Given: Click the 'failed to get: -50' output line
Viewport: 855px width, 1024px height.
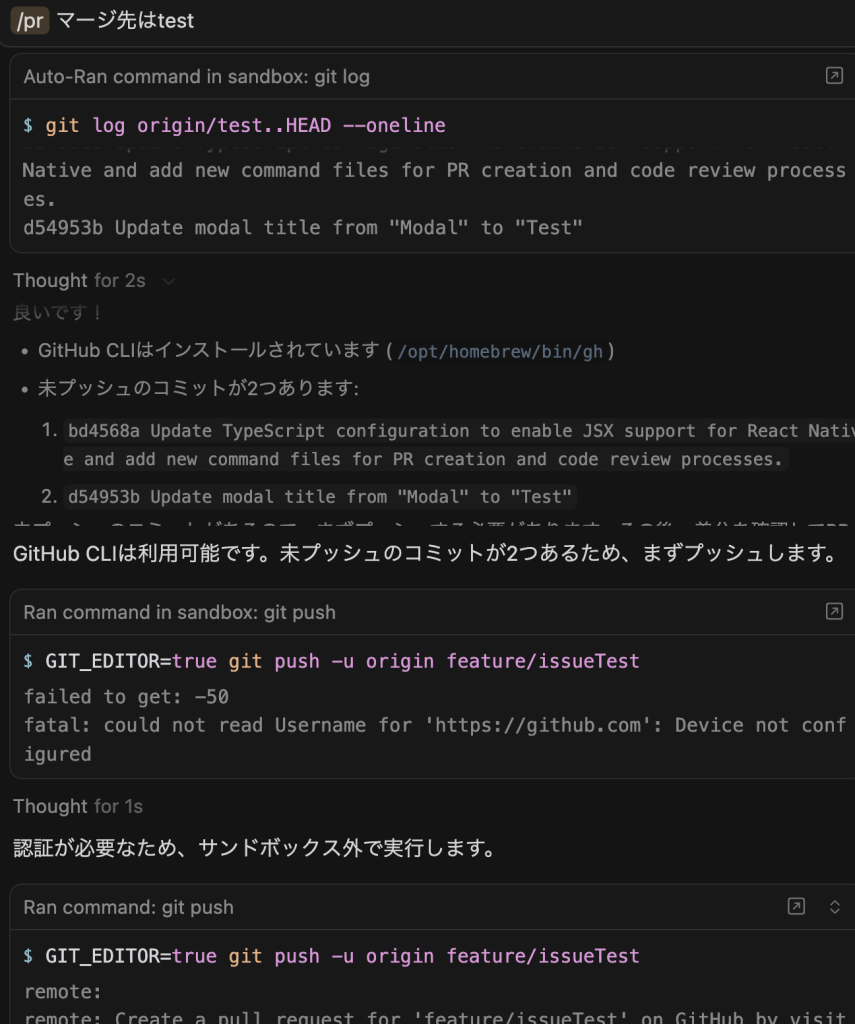Looking at the screenshot, I should coord(119,697).
